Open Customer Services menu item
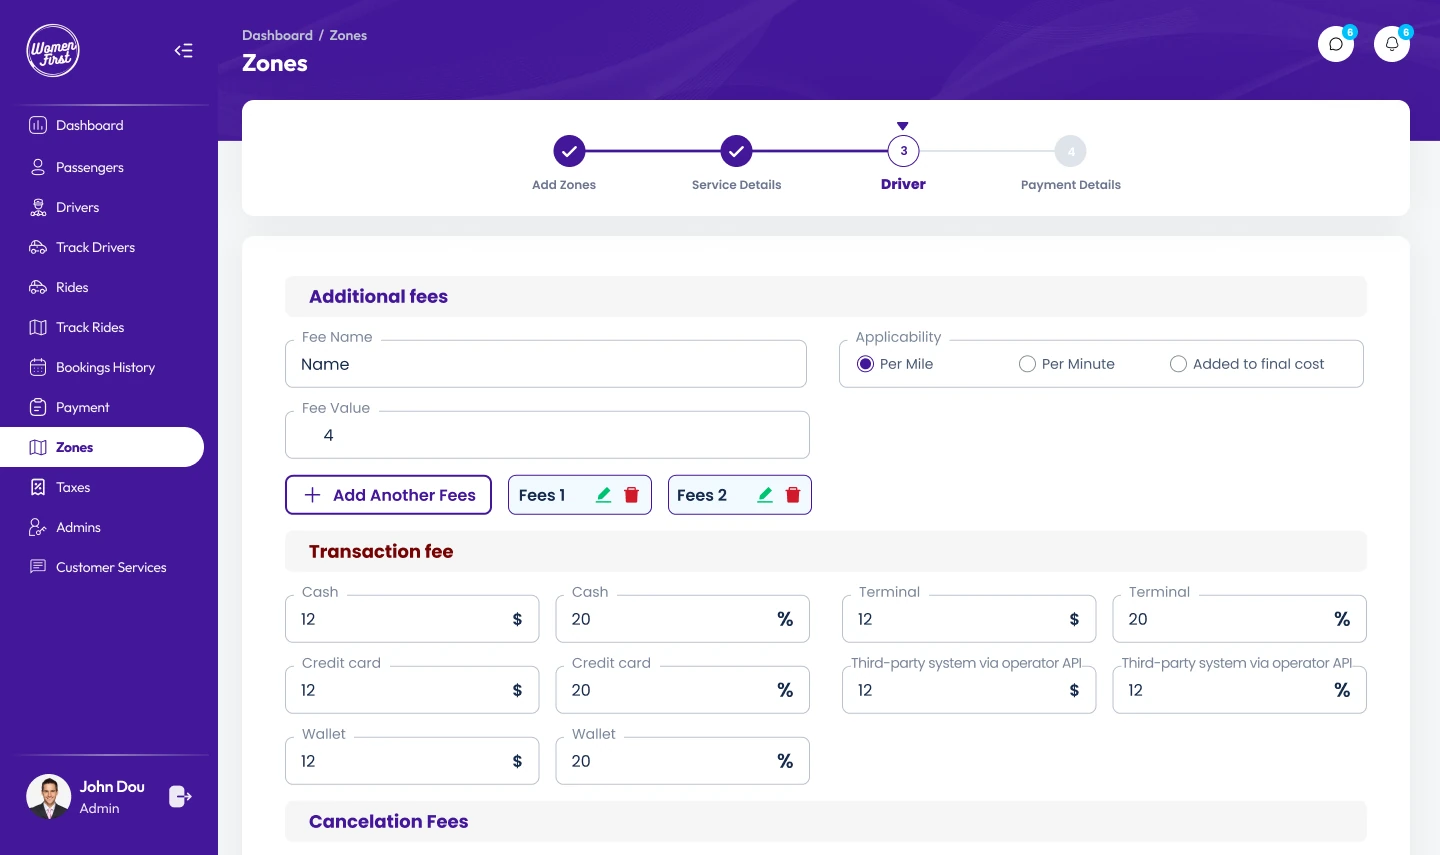 pos(111,567)
